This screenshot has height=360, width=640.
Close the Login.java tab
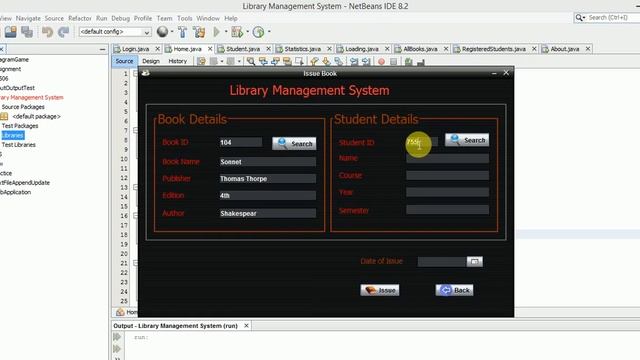click(x=158, y=49)
